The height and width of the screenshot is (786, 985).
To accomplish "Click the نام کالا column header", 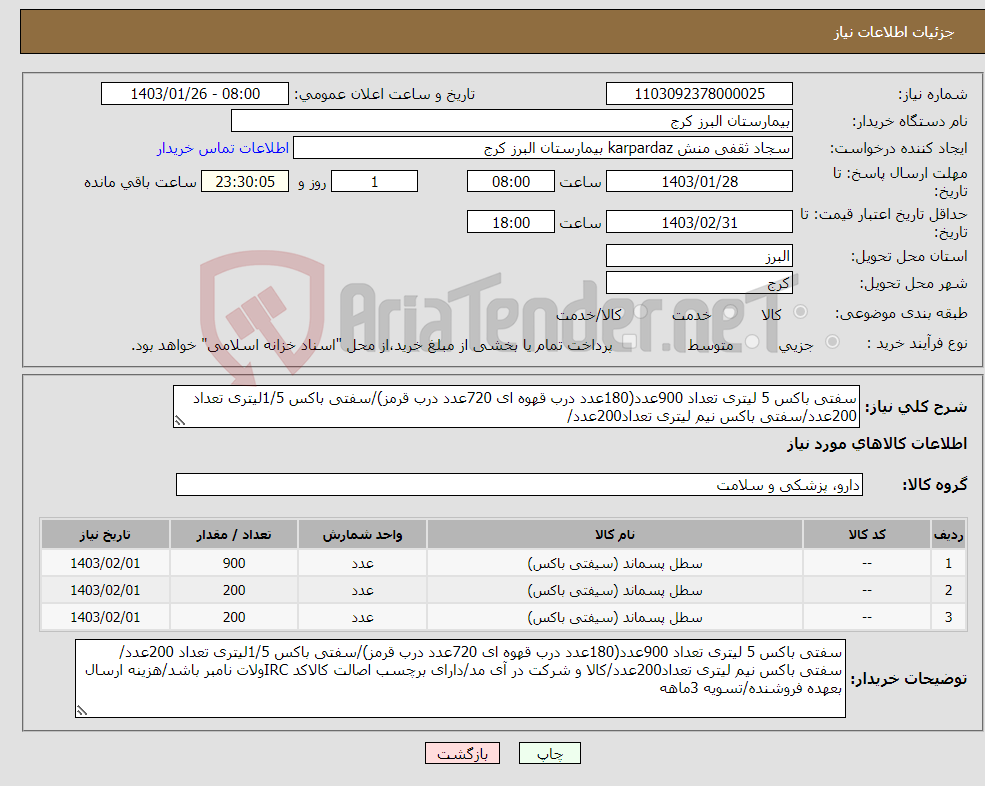I will click(614, 535).
